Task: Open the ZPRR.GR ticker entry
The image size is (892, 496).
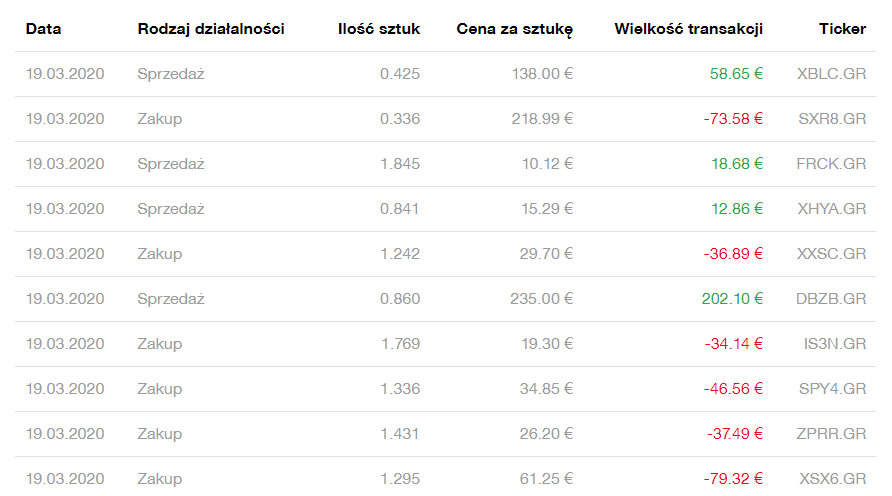Action: pos(832,434)
